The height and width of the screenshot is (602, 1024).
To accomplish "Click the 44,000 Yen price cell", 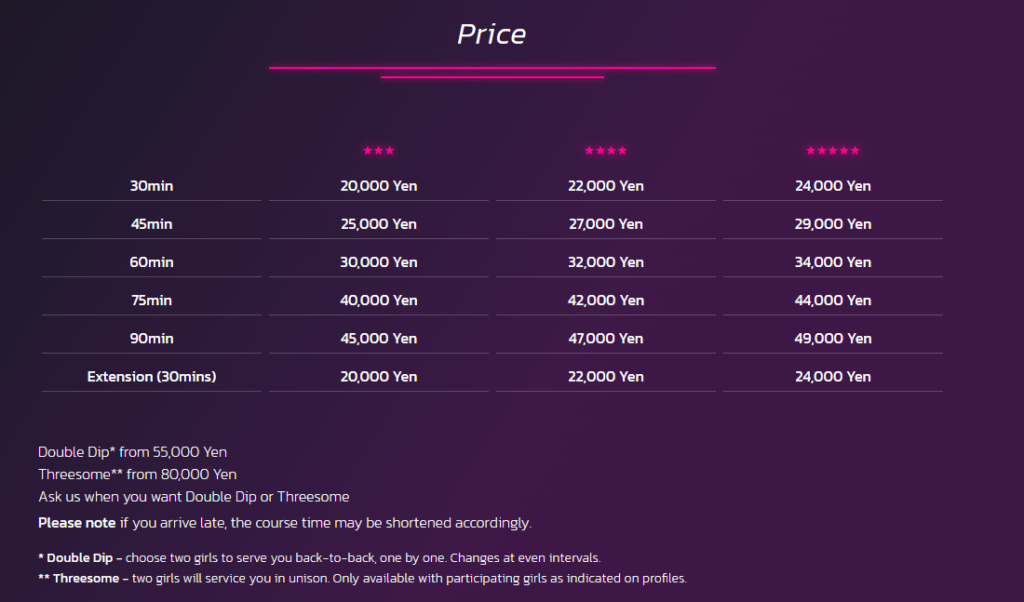I will tap(833, 300).
